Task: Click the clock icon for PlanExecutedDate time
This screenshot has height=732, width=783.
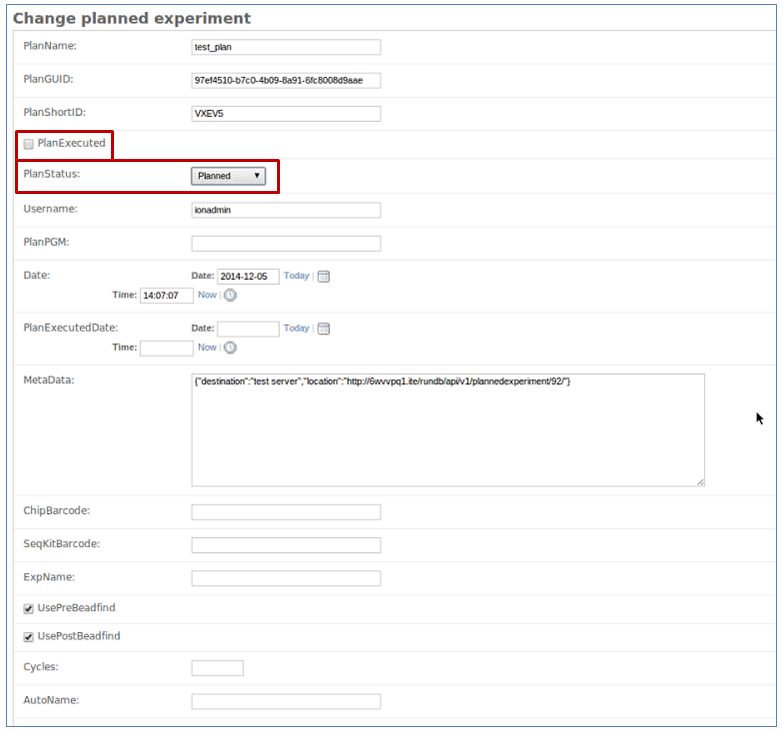Action: click(230, 348)
